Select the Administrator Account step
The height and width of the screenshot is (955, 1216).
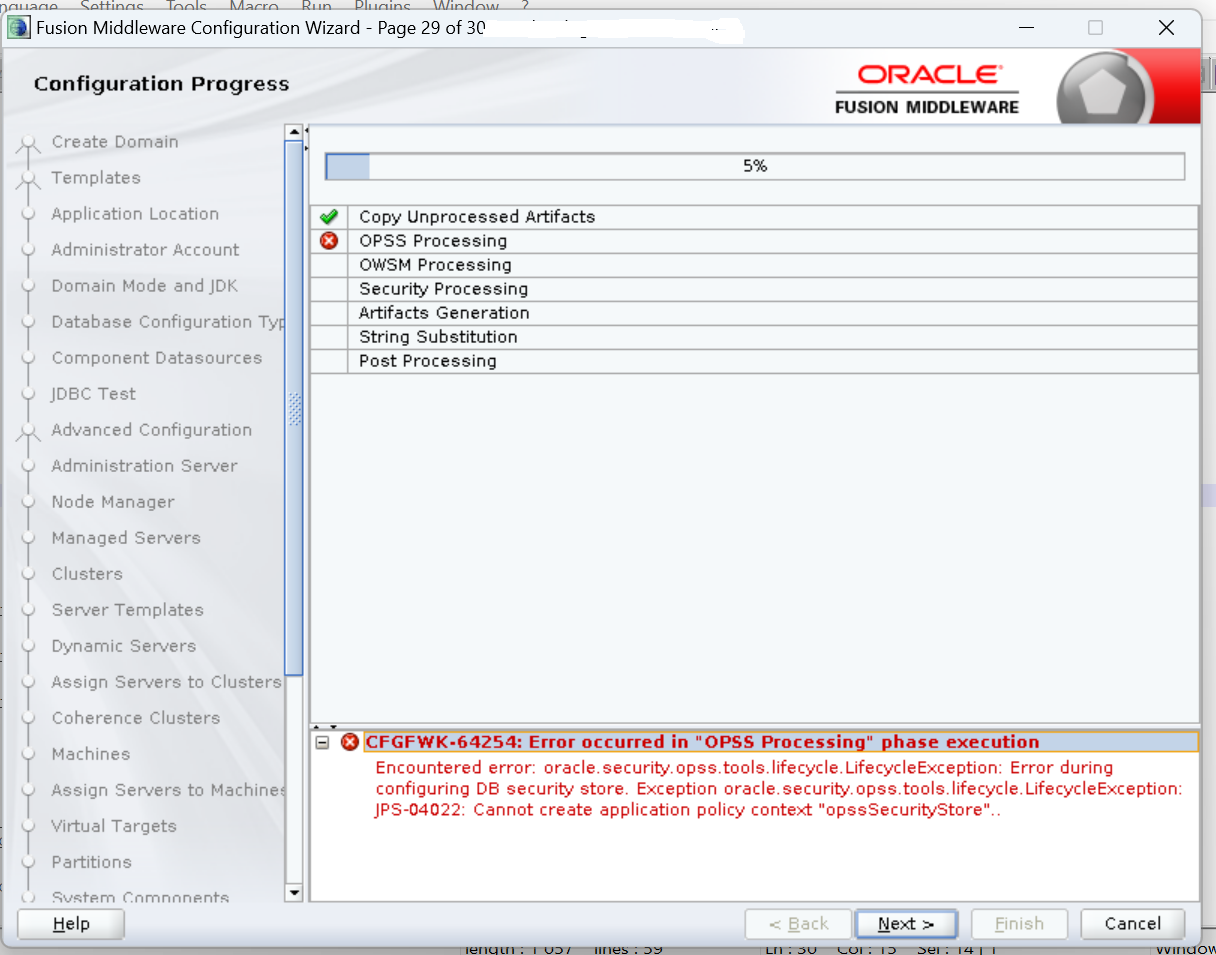[x=145, y=250]
